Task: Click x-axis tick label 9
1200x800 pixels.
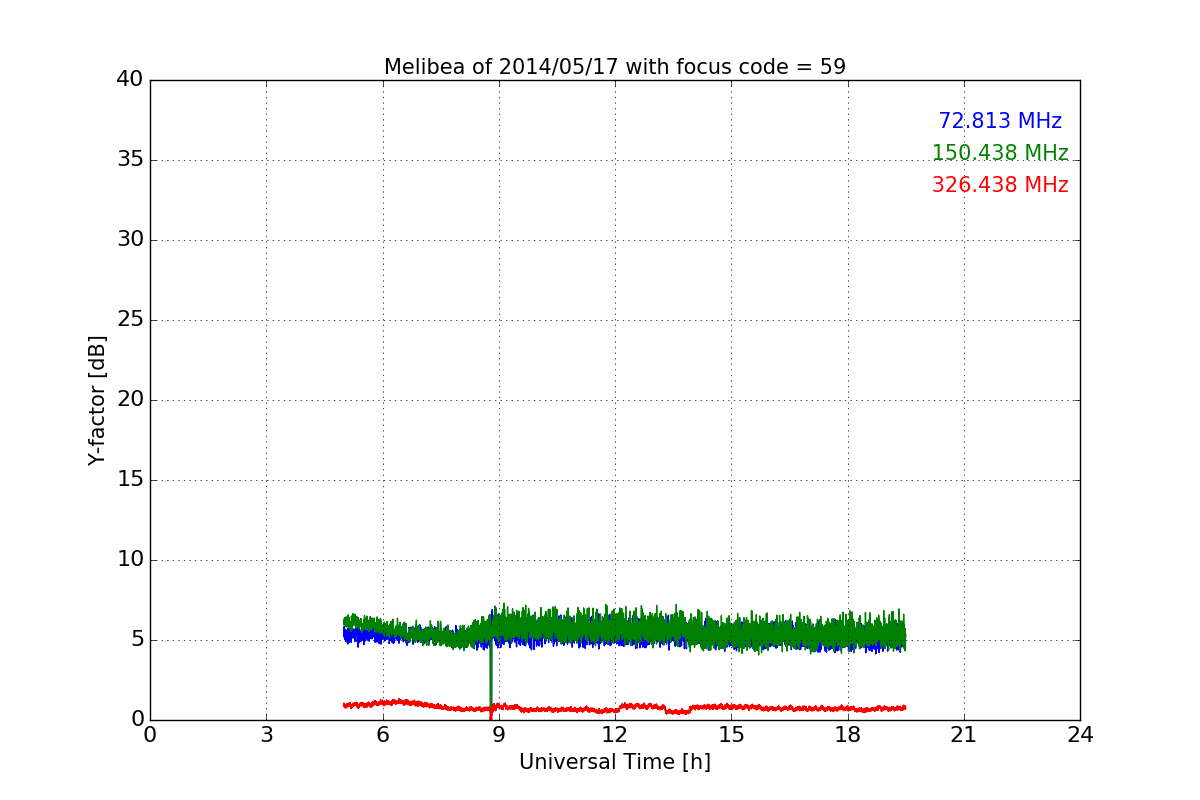Action: click(499, 735)
